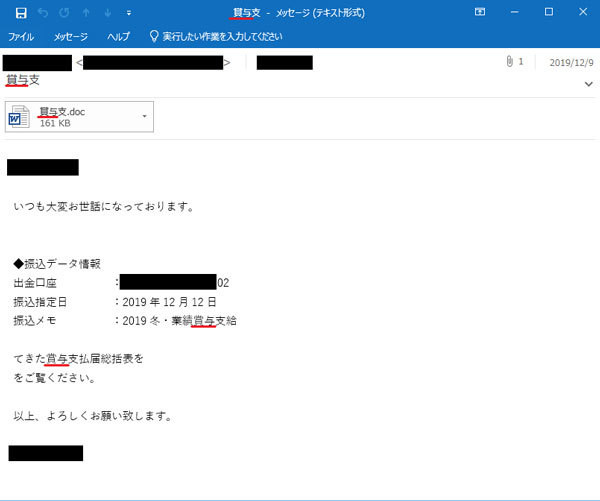The height and width of the screenshot is (501, 600).
Task: Click the subject line 賞与支
Action: (x=23, y=80)
